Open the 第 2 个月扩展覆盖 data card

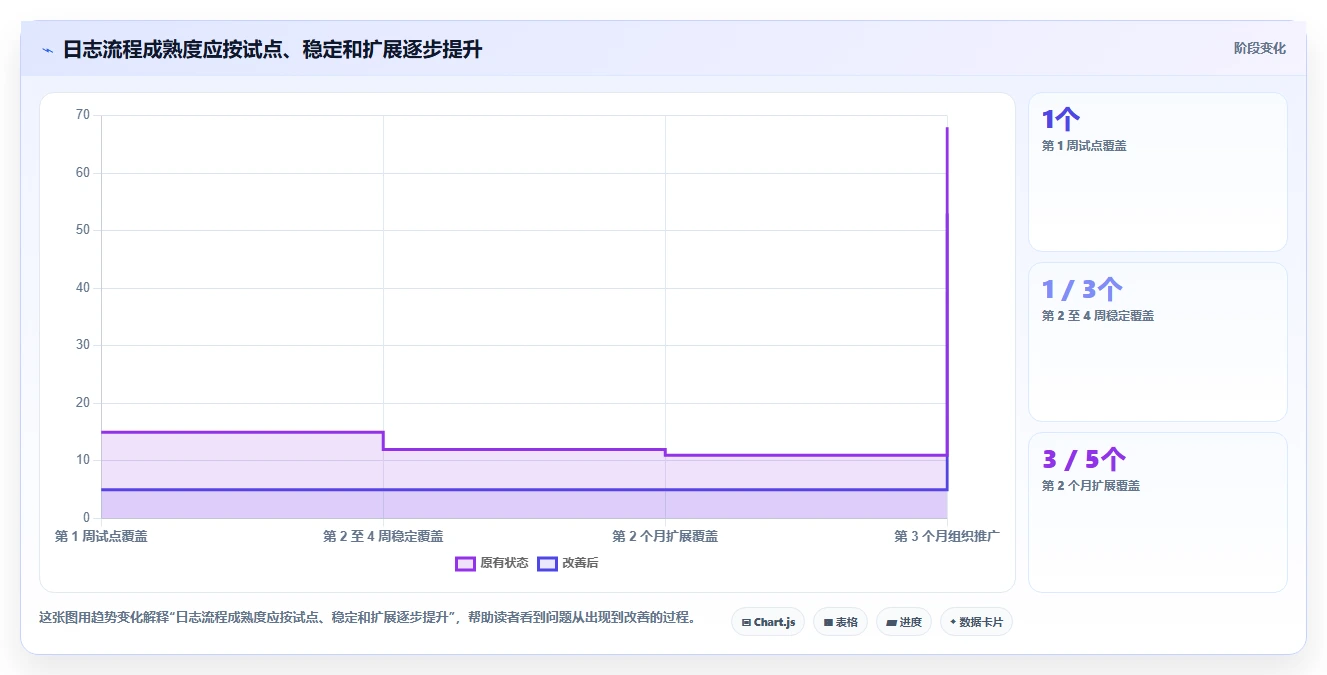[1158, 512]
